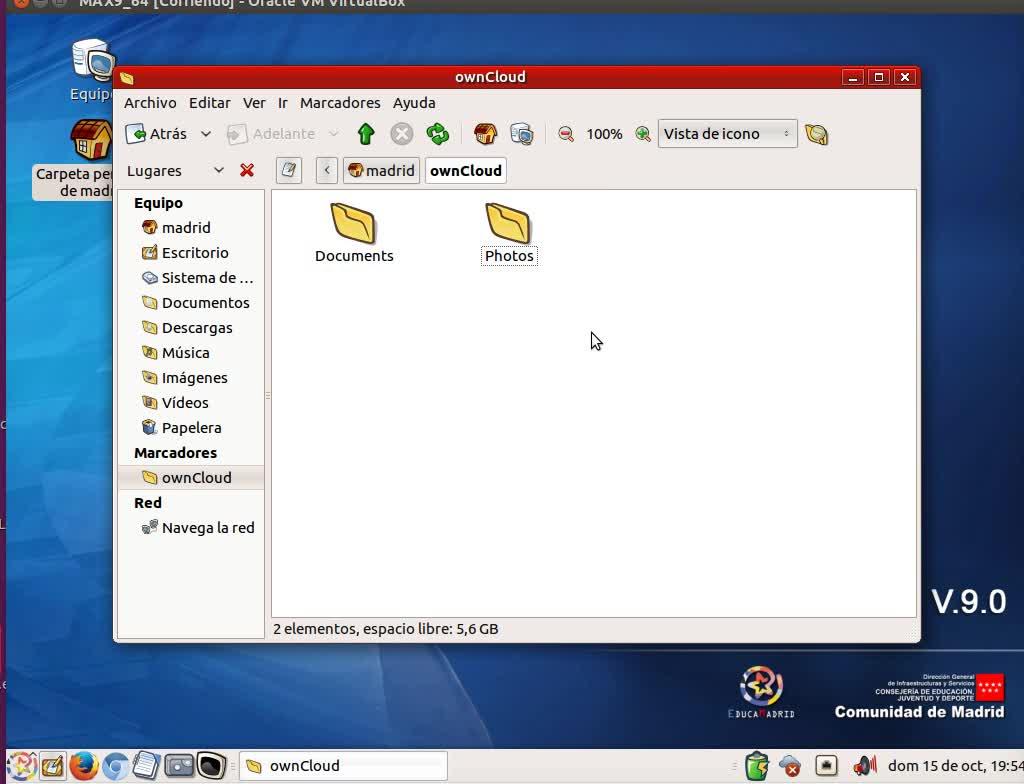The width and height of the screenshot is (1024, 784).
Task: Select Descargas in the sidebar
Action: [x=197, y=328]
